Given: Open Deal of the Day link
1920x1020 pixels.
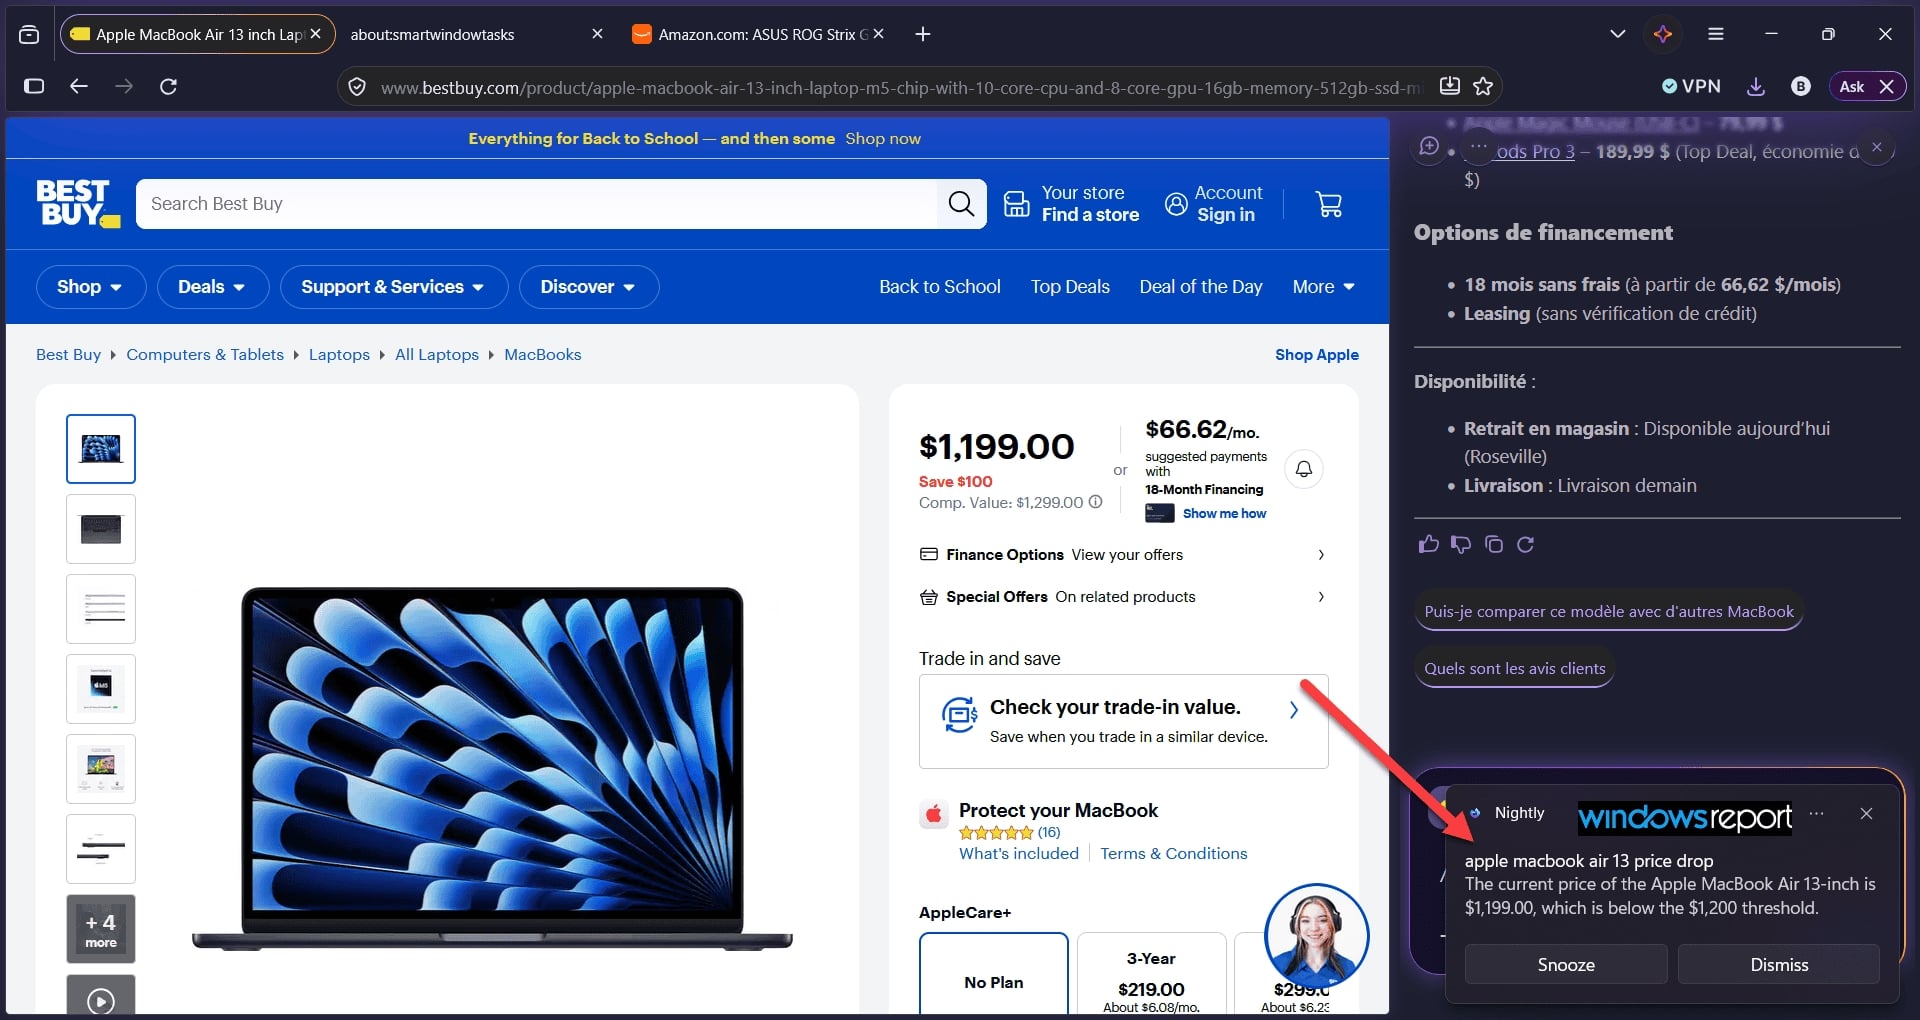Looking at the screenshot, I should point(1201,287).
